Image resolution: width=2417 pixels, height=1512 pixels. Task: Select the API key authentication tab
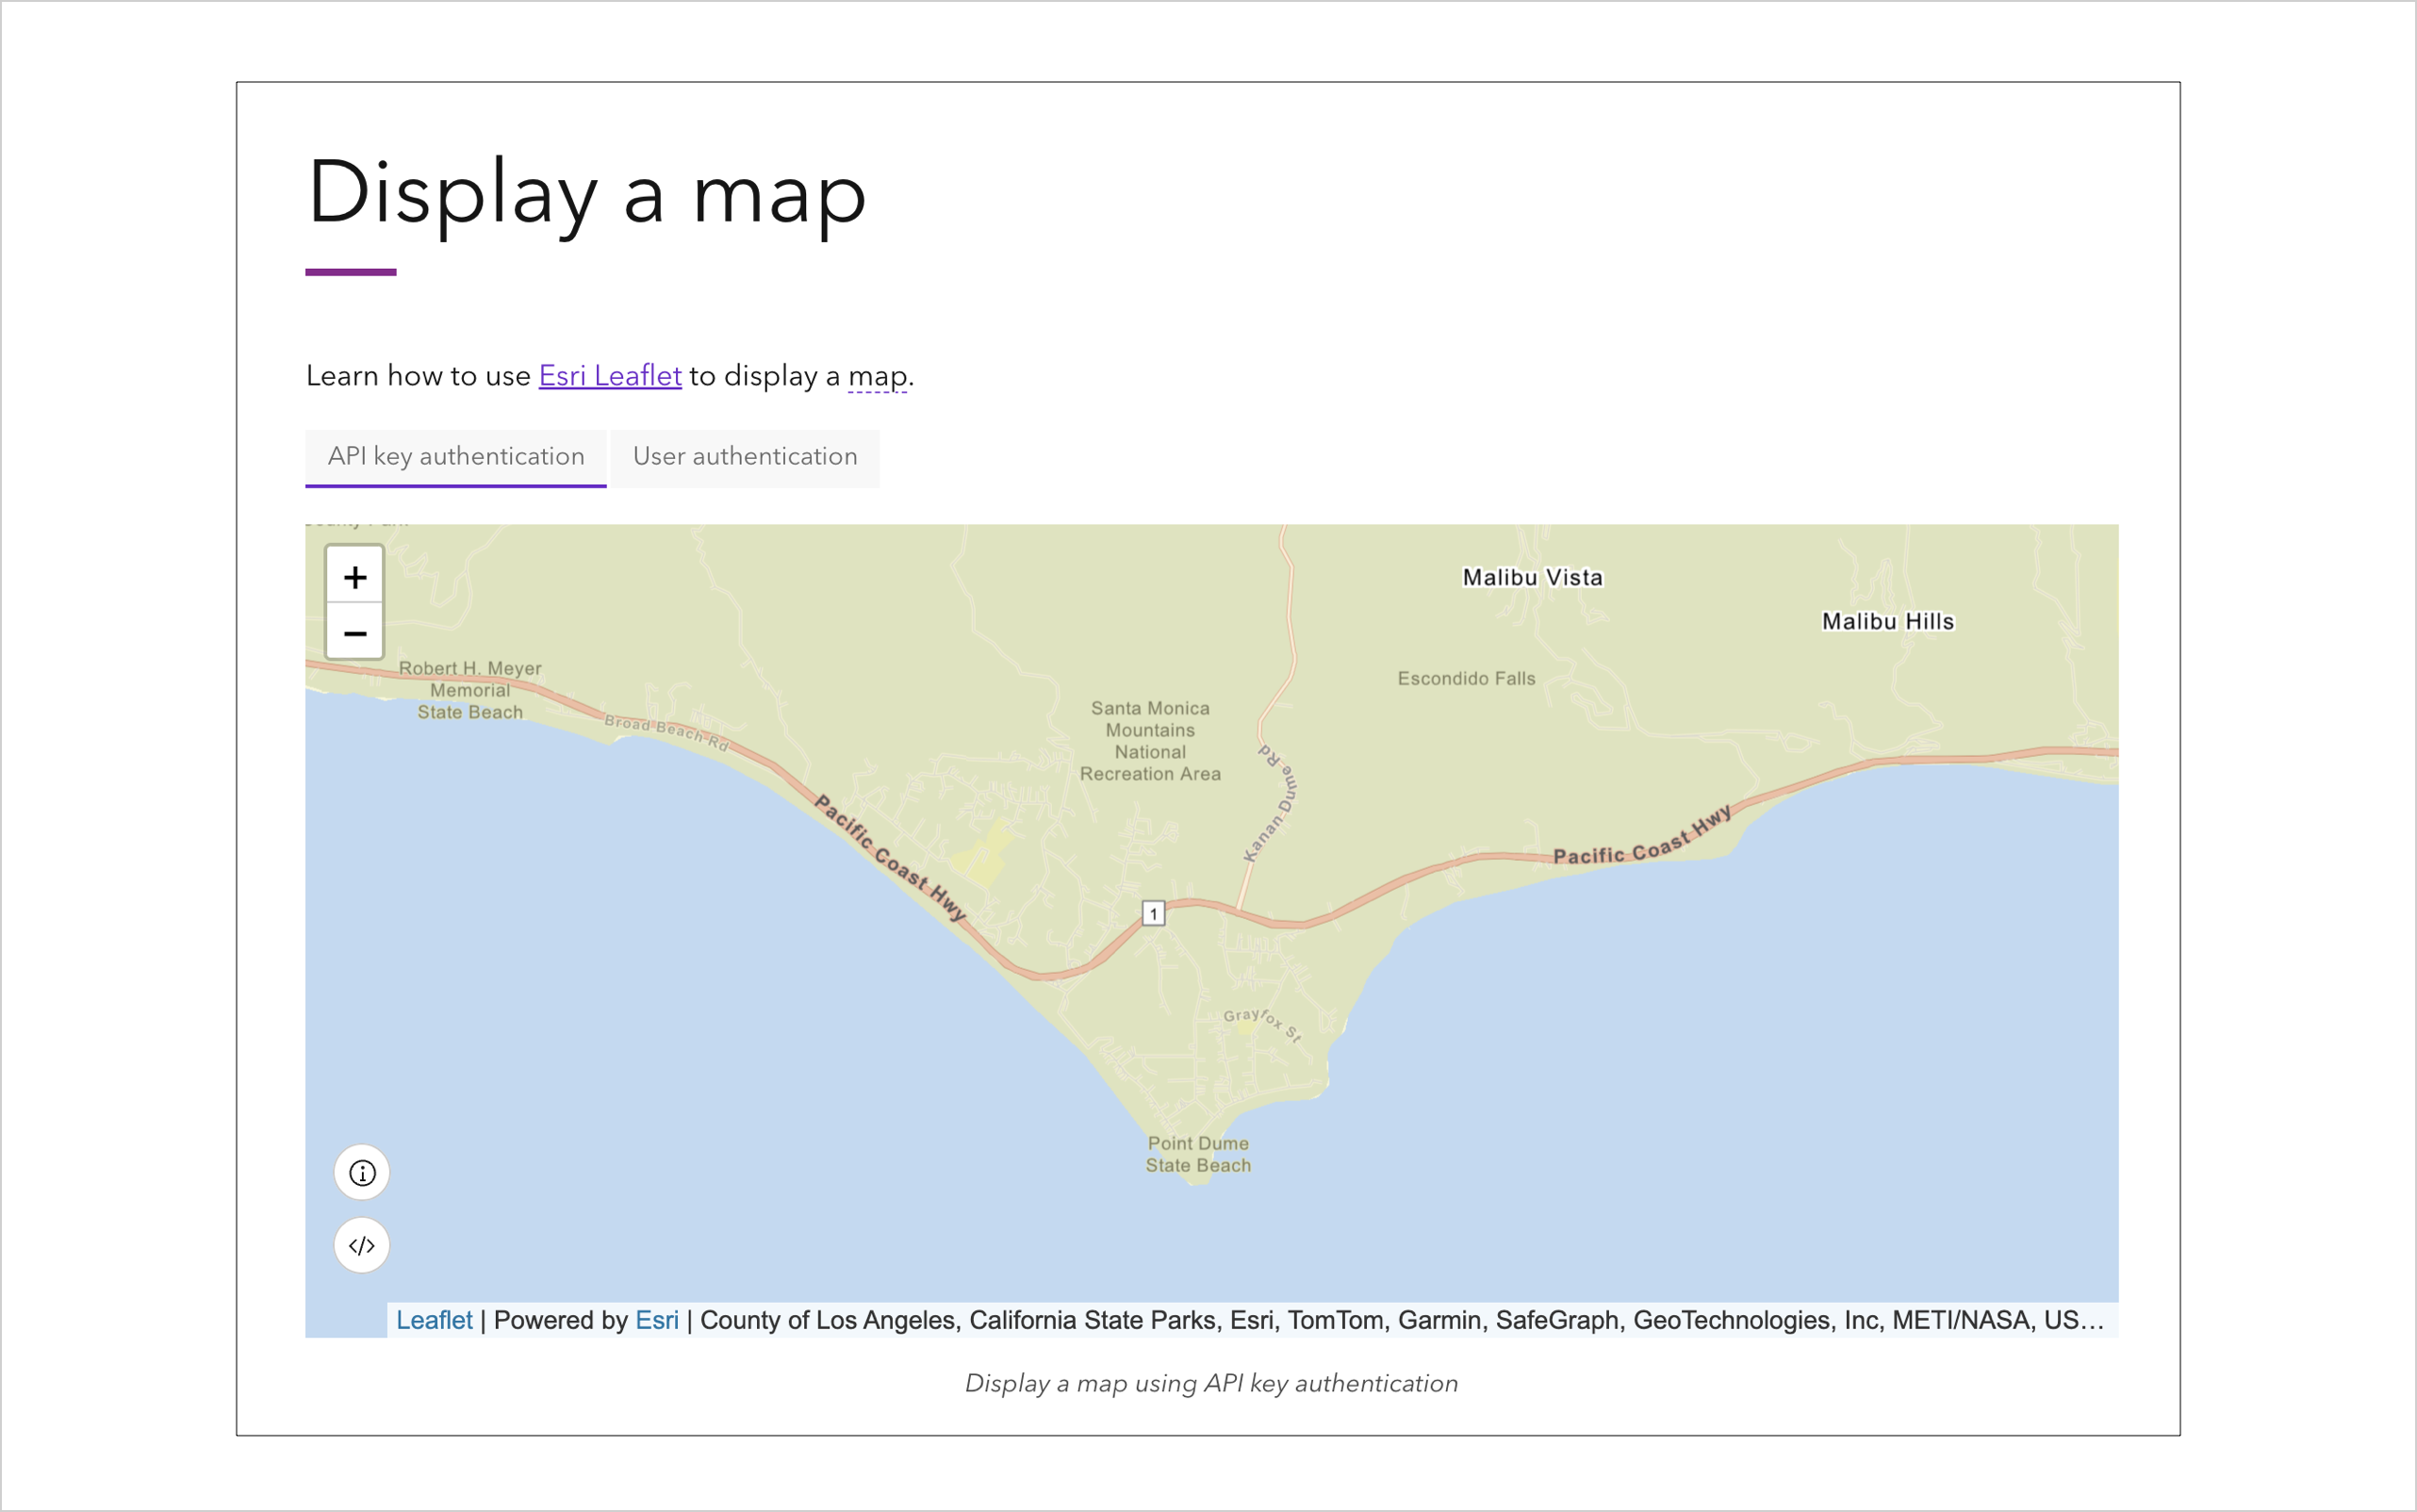coord(456,457)
